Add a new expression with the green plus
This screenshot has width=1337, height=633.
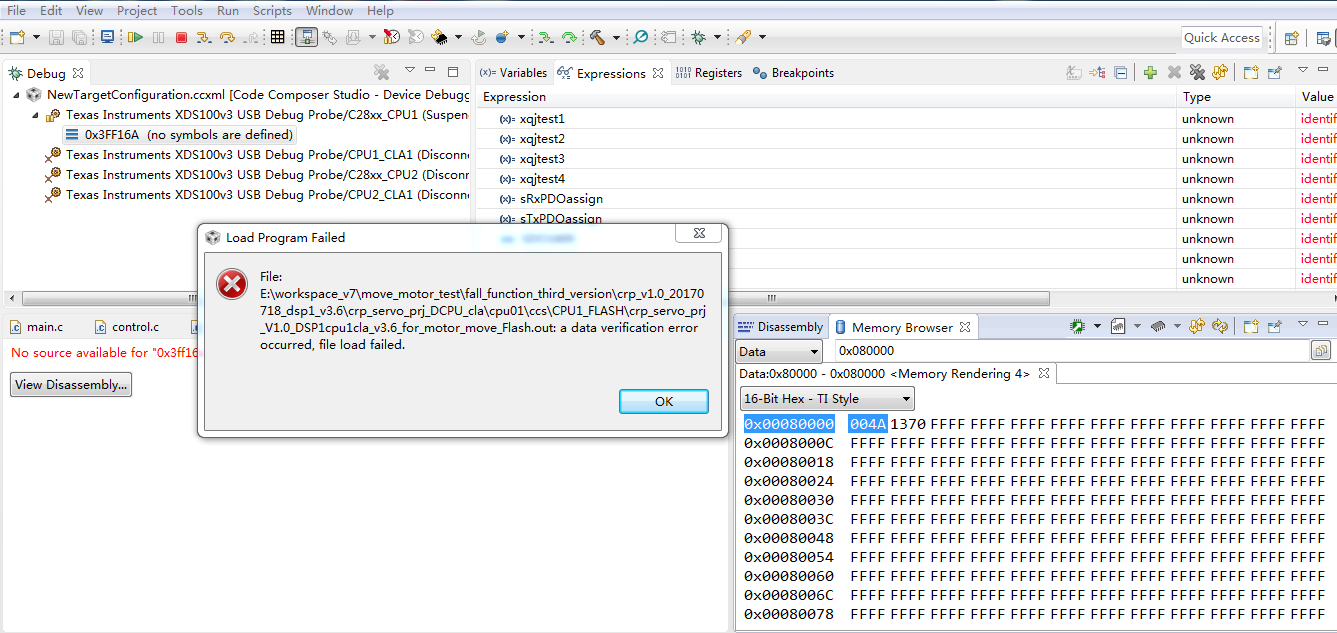1150,72
